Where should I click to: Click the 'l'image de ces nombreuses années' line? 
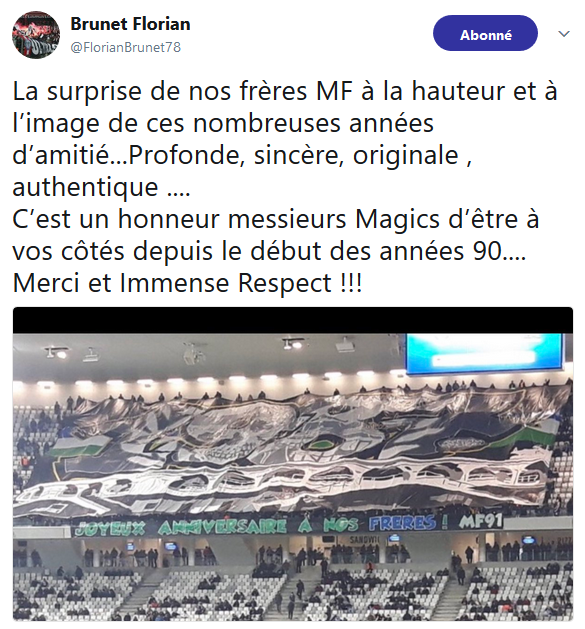pos(223,123)
